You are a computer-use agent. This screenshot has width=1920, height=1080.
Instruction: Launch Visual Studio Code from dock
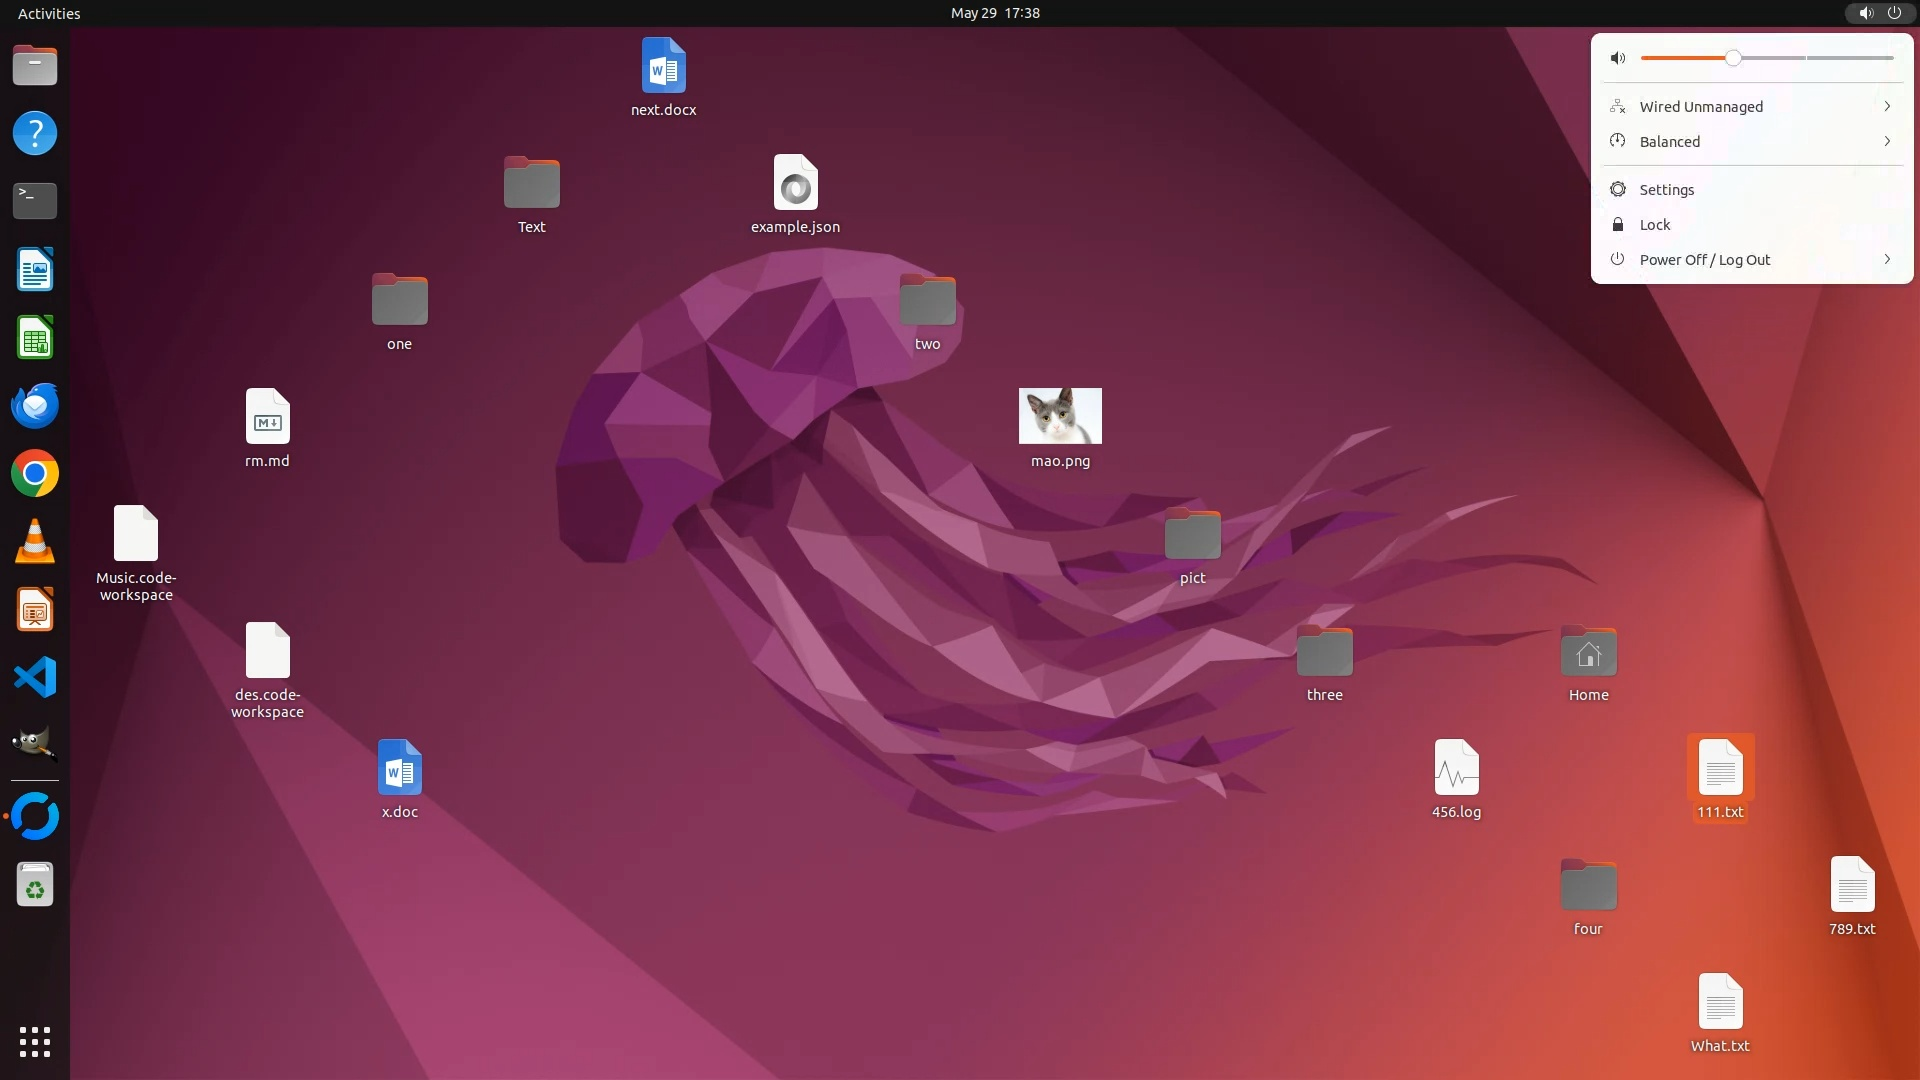tap(35, 678)
